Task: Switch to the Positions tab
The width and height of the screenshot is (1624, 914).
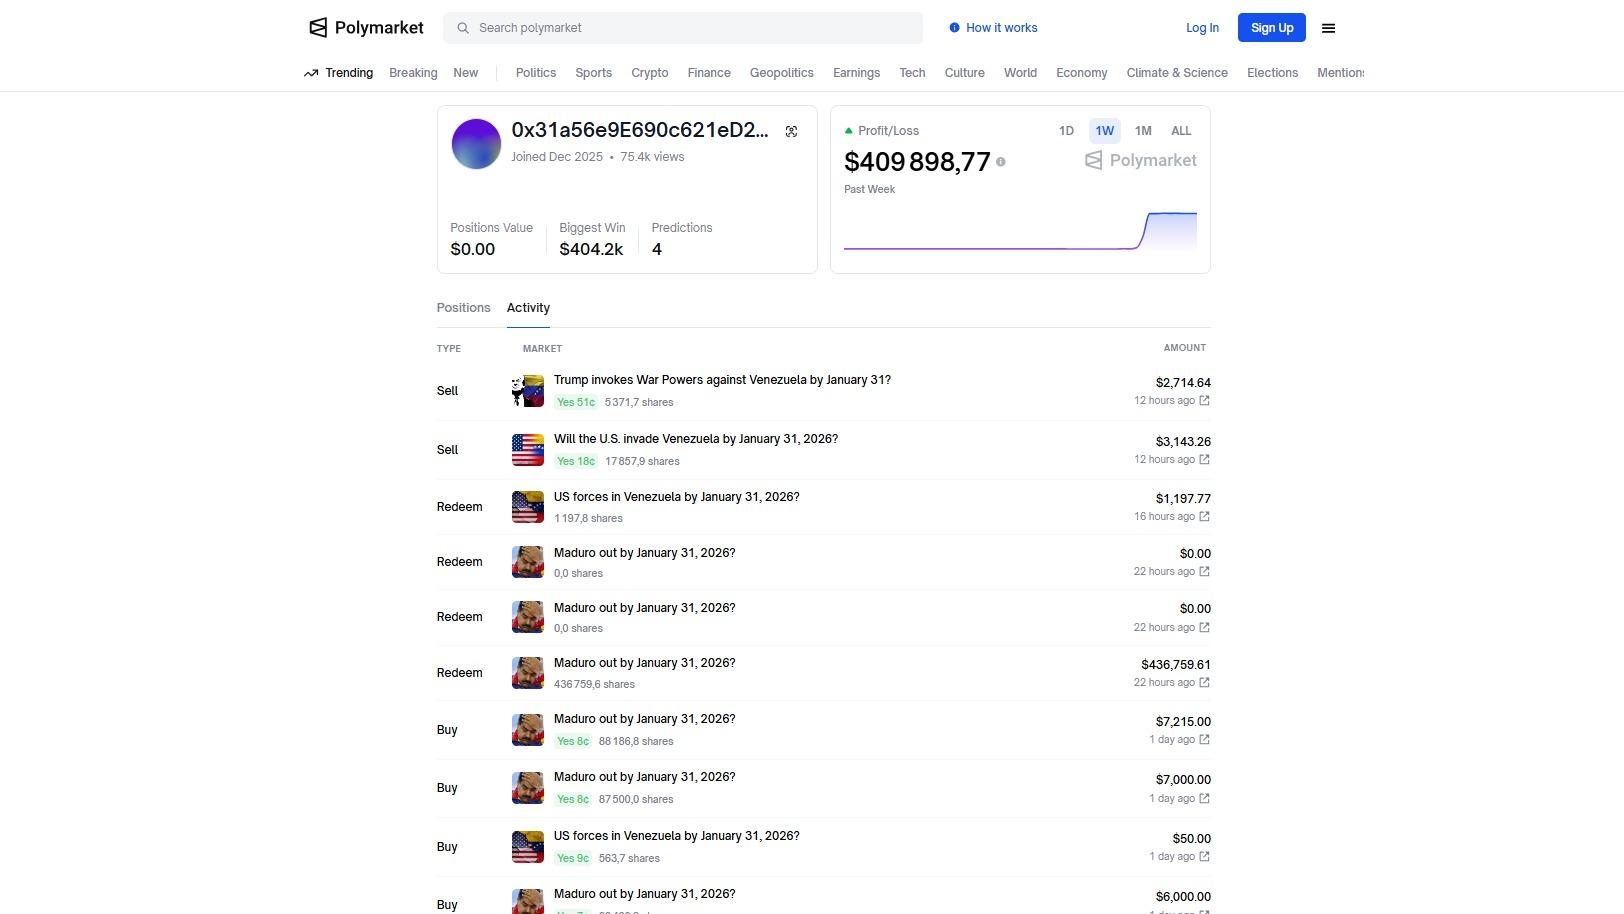Action: 463,308
